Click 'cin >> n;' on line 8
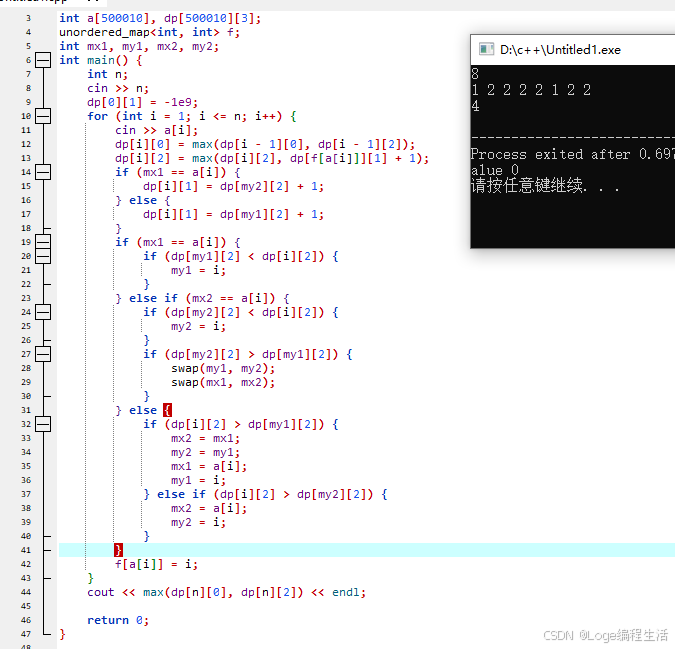Screen dimensions: 675x649 pos(118,88)
